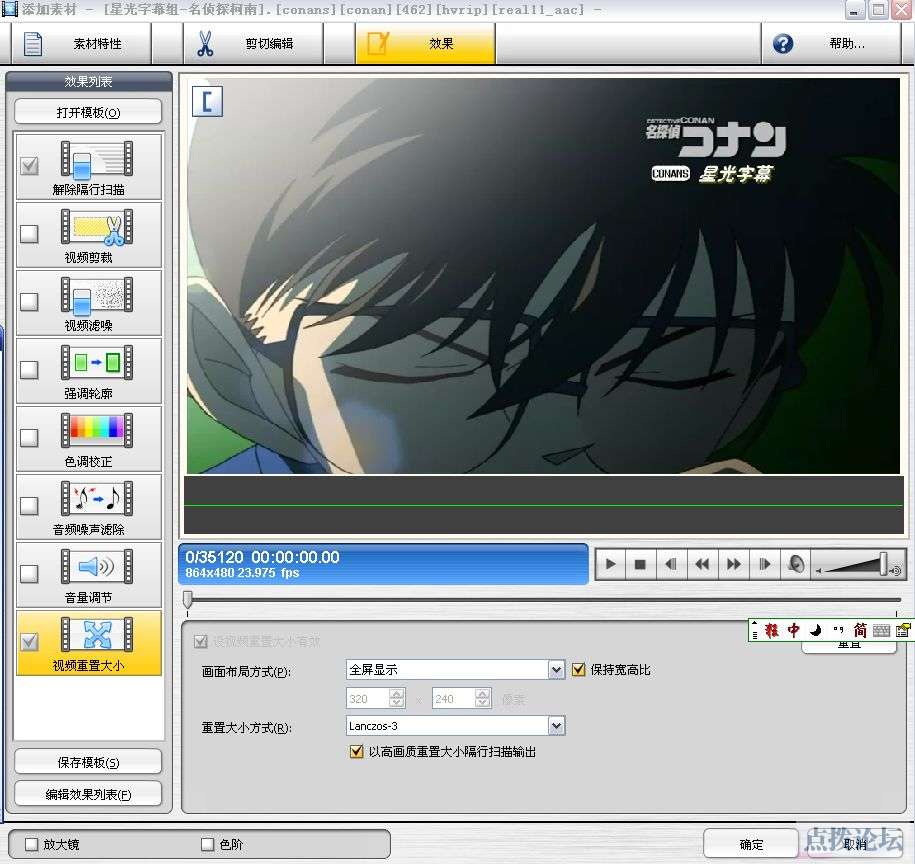The width and height of the screenshot is (915, 864).
Task: Select the video resize (视频重置大小) icon
Action: [x=97, y=635]
